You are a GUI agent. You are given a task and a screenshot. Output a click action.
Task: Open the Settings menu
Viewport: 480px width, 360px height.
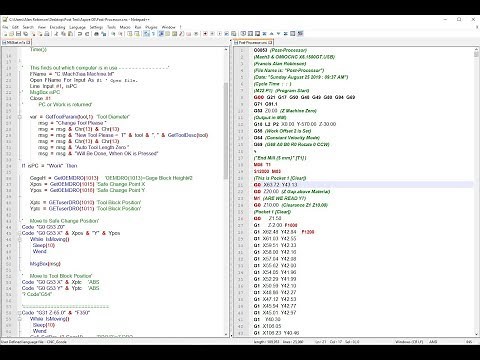click(96, 27)
